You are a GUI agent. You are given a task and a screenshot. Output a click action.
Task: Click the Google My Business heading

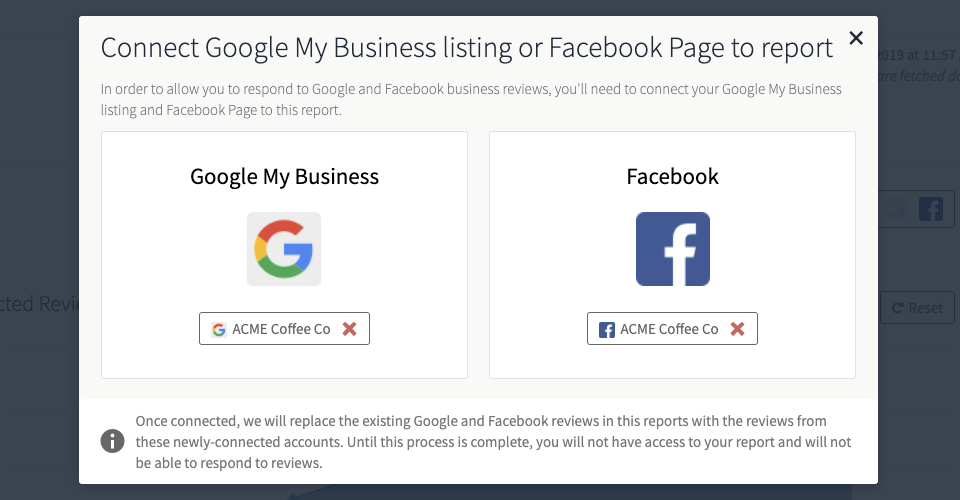[x=285, y=177]
